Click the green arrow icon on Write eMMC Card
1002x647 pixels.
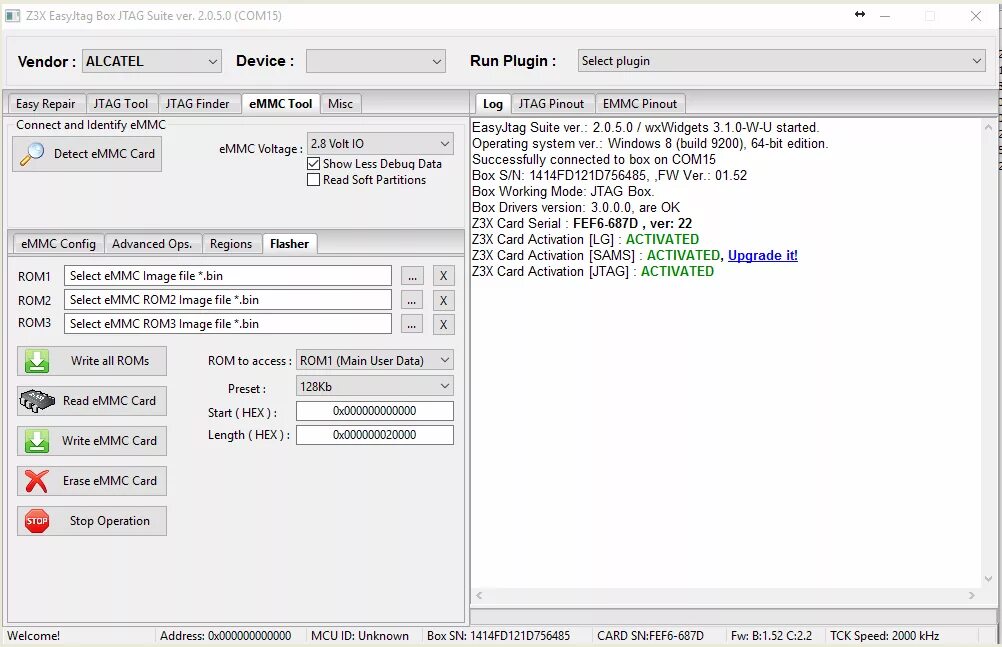37,441
